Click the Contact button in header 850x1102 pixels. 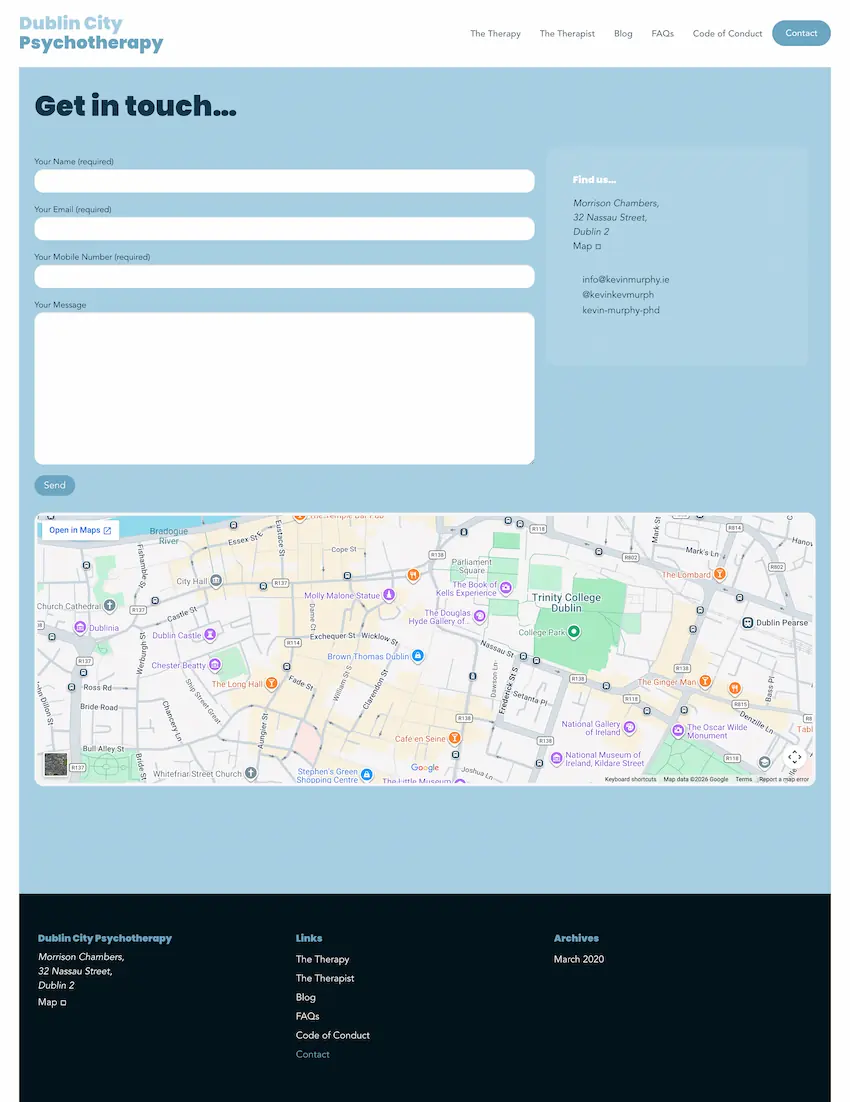pyautogui.click(x=801, y=33)
